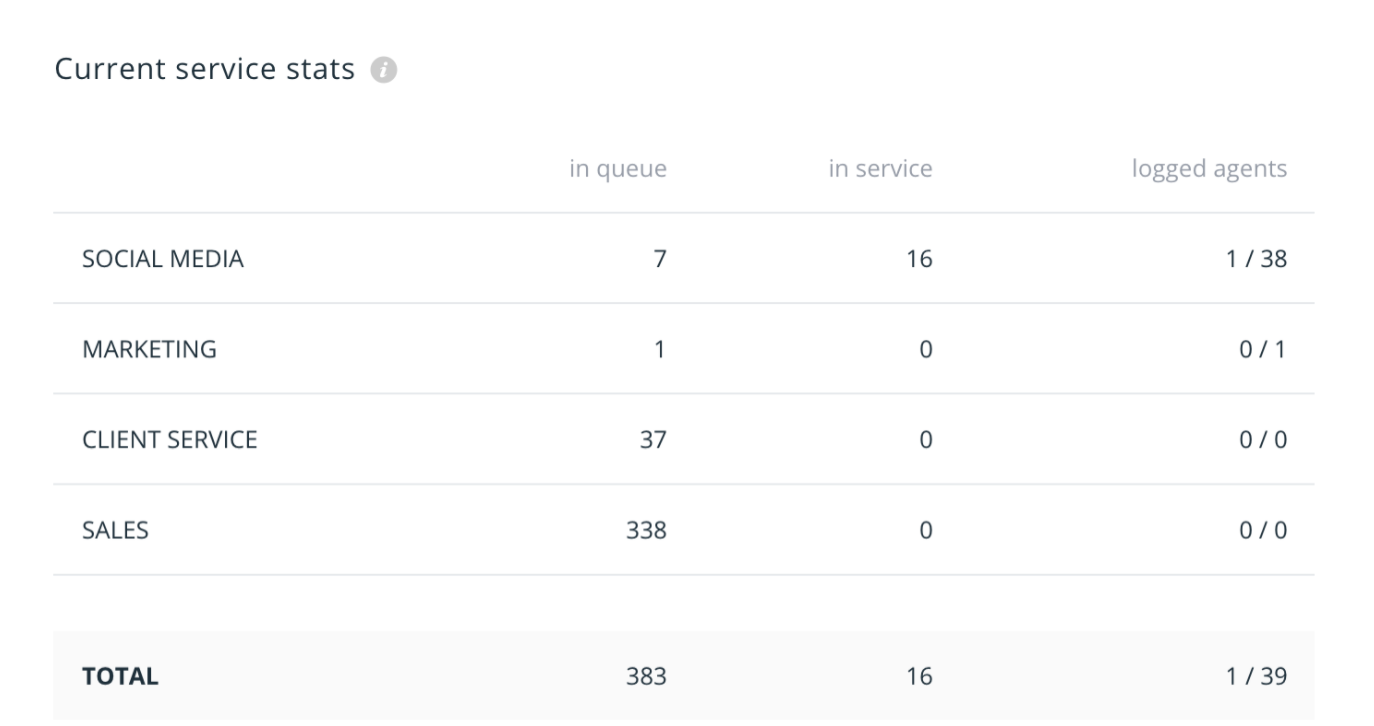Click total in queue value 383

pyautogui.click(x=646, y=676)
